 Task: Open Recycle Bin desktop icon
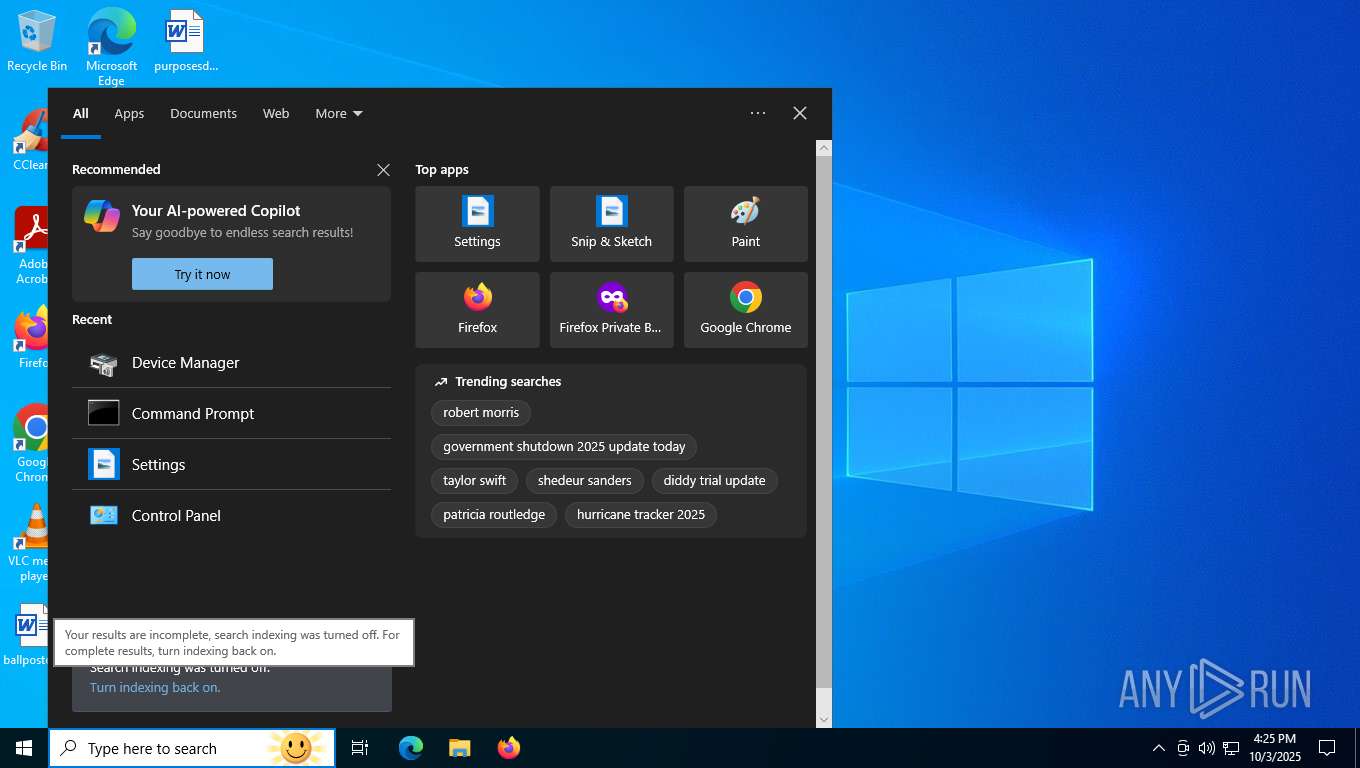pyautogui.click(x=37, y=42)
